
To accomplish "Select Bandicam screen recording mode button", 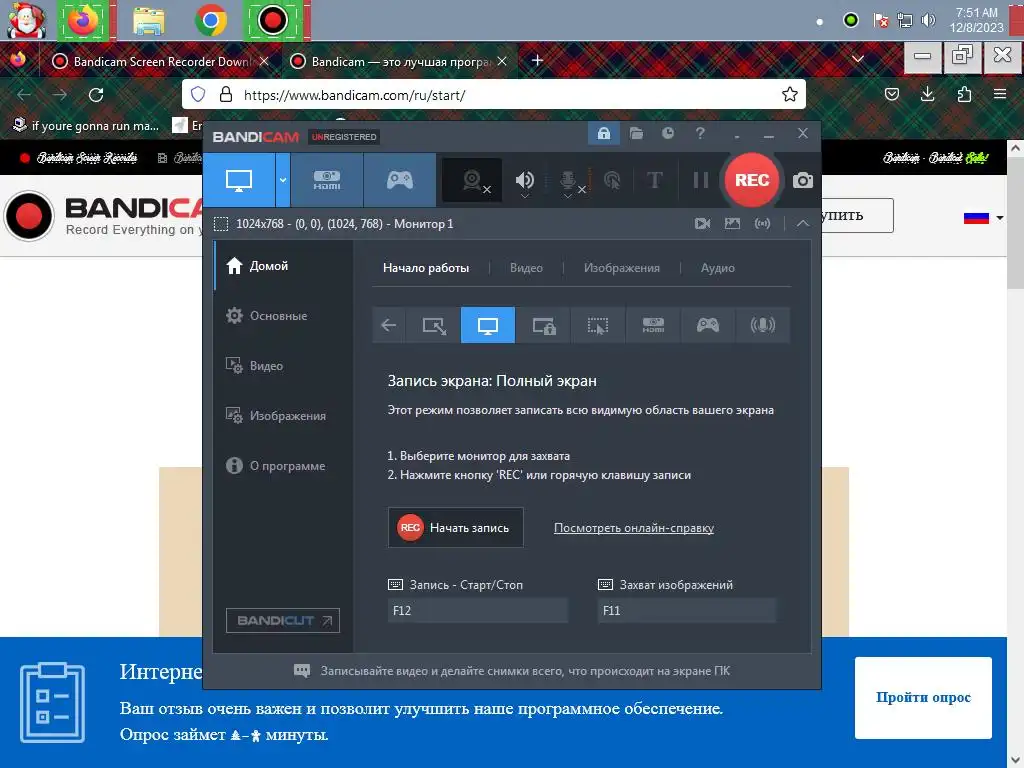I will (x=239, y=180).
